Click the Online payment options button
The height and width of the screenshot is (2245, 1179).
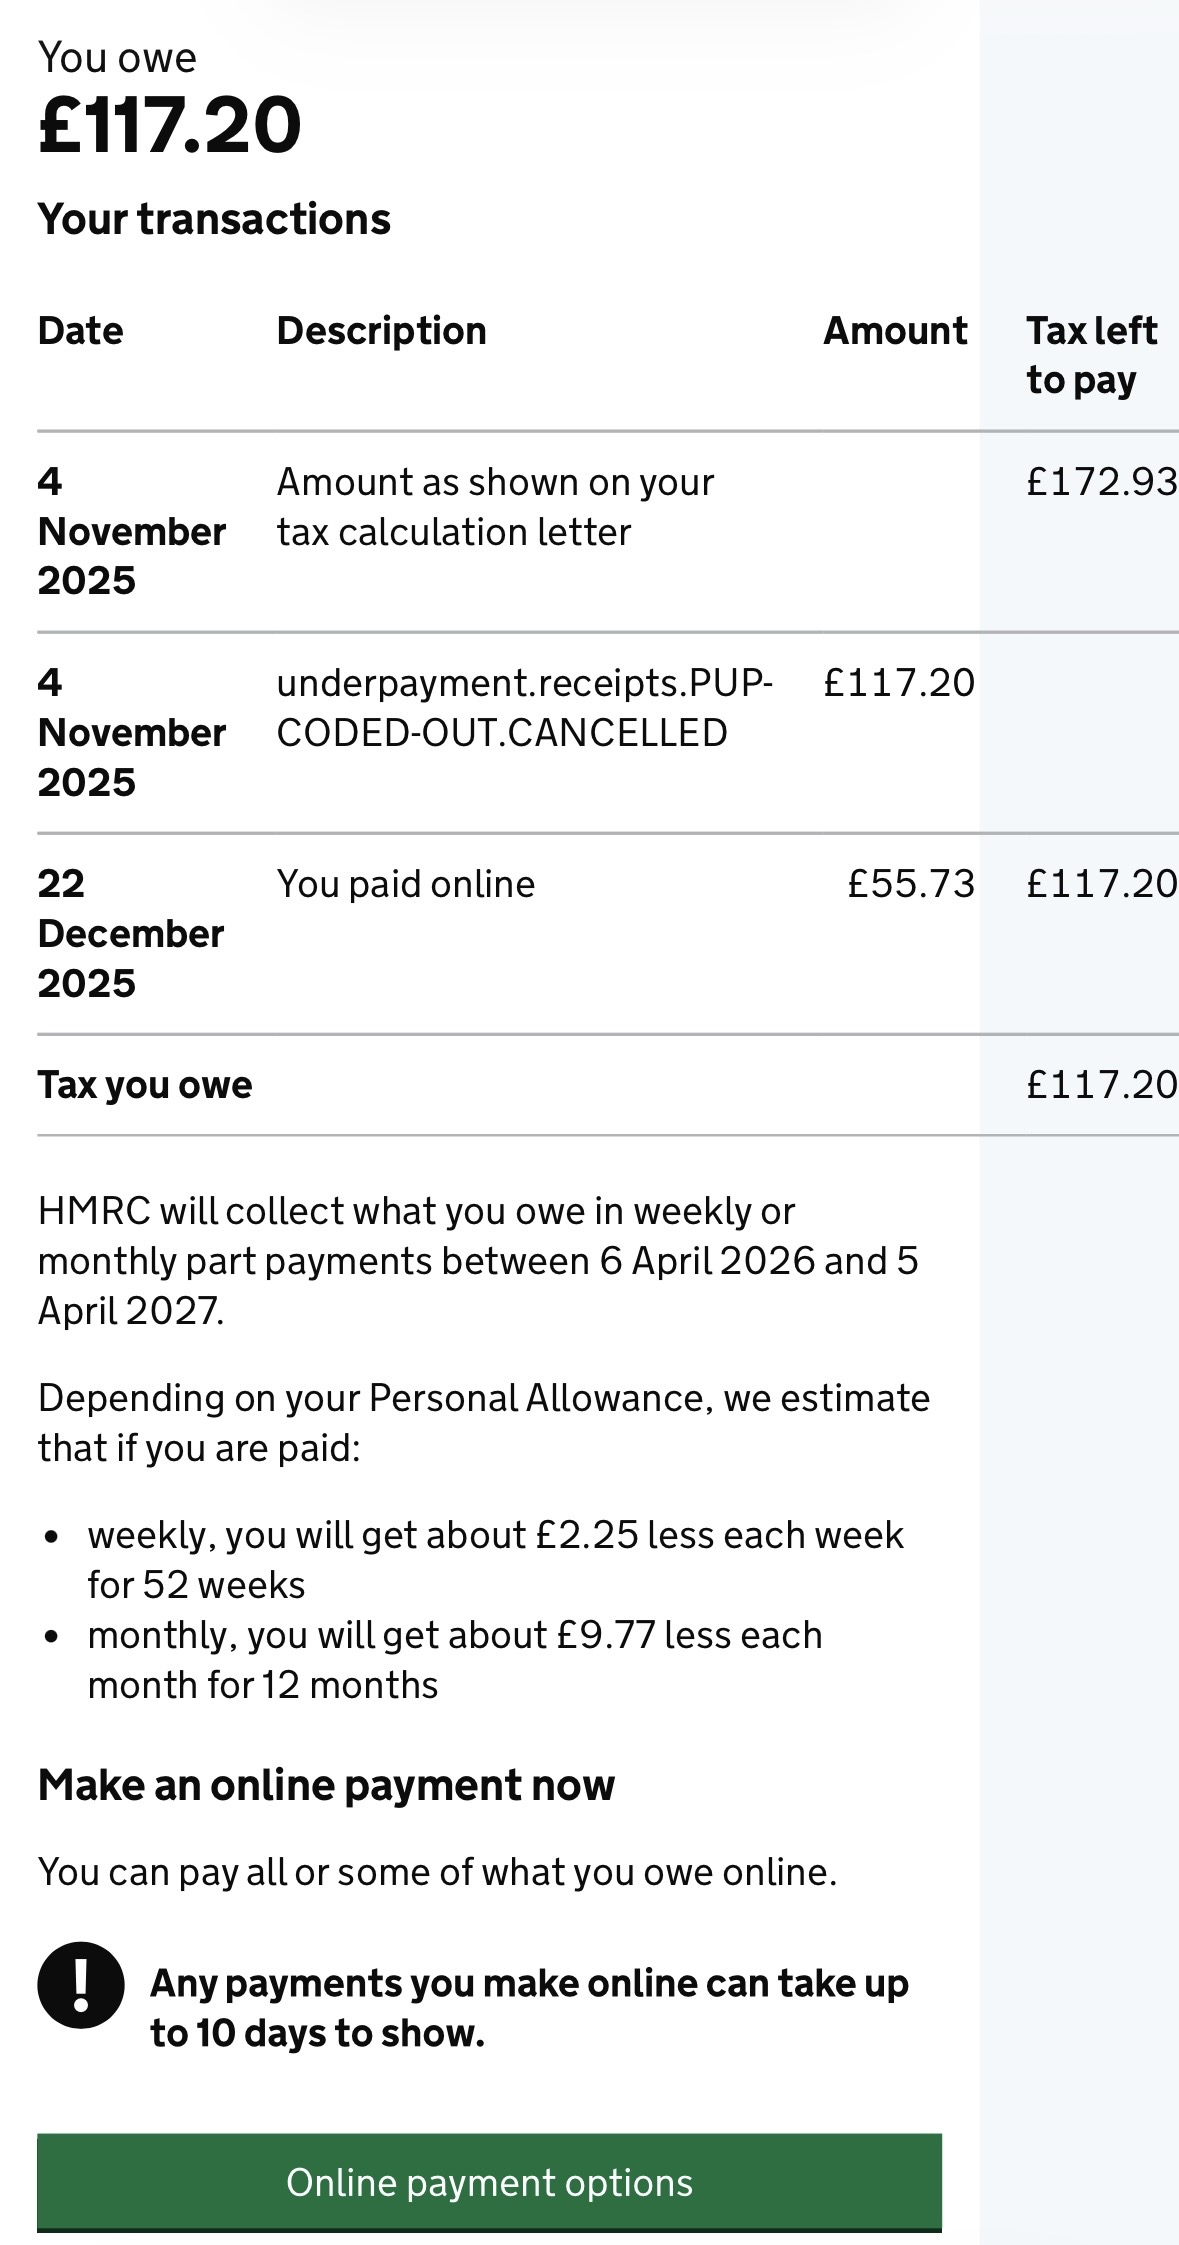click(489, 2181)
